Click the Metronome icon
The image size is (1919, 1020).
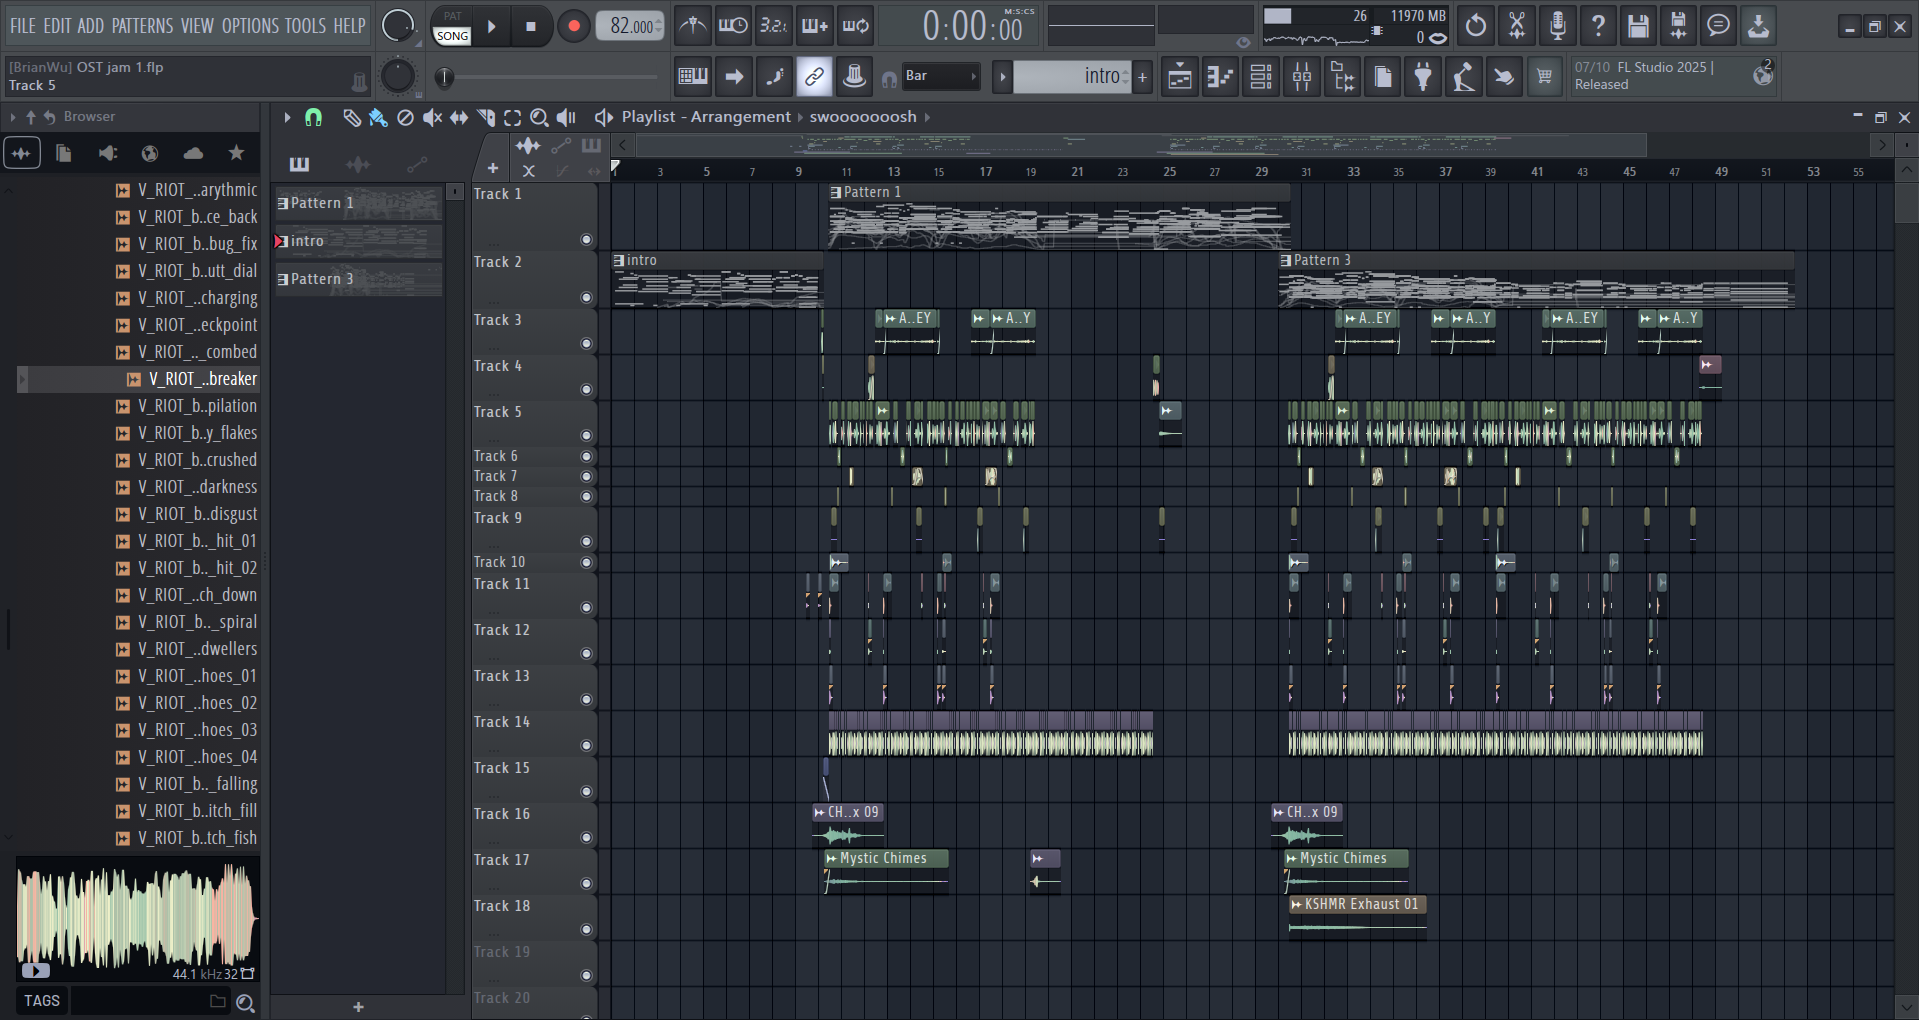692,26
